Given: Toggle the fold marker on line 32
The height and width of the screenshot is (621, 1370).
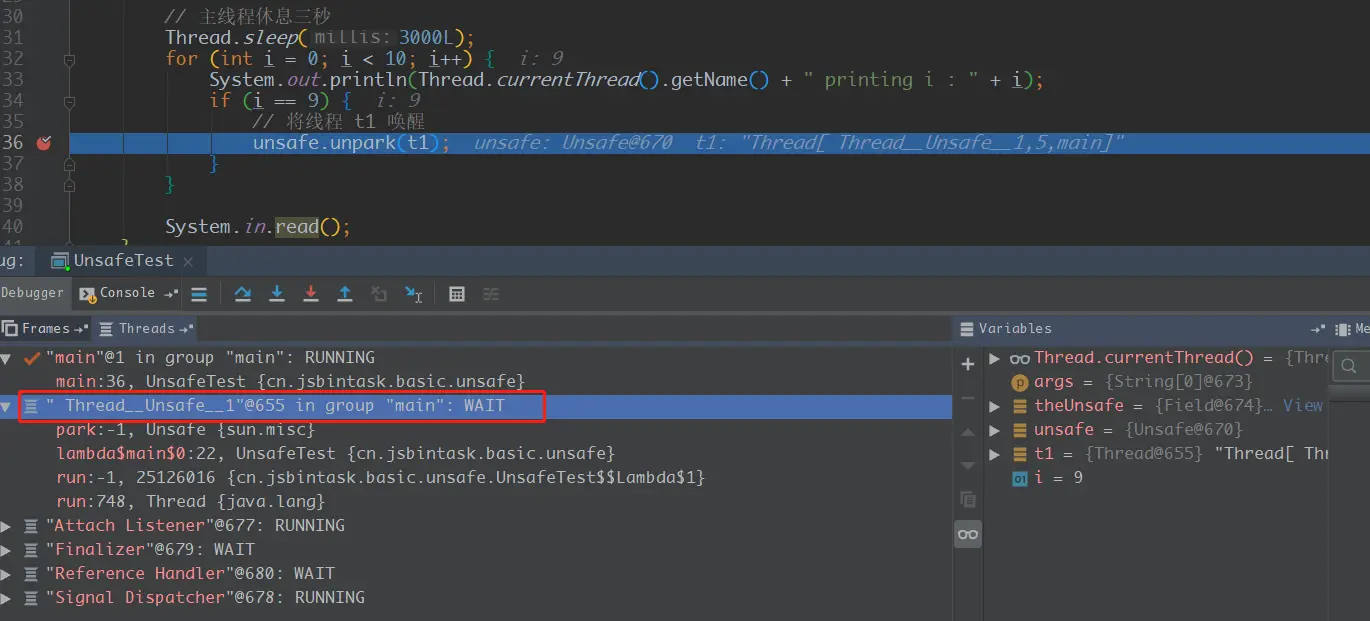Looking at the screenshot, I should point(69,59).
